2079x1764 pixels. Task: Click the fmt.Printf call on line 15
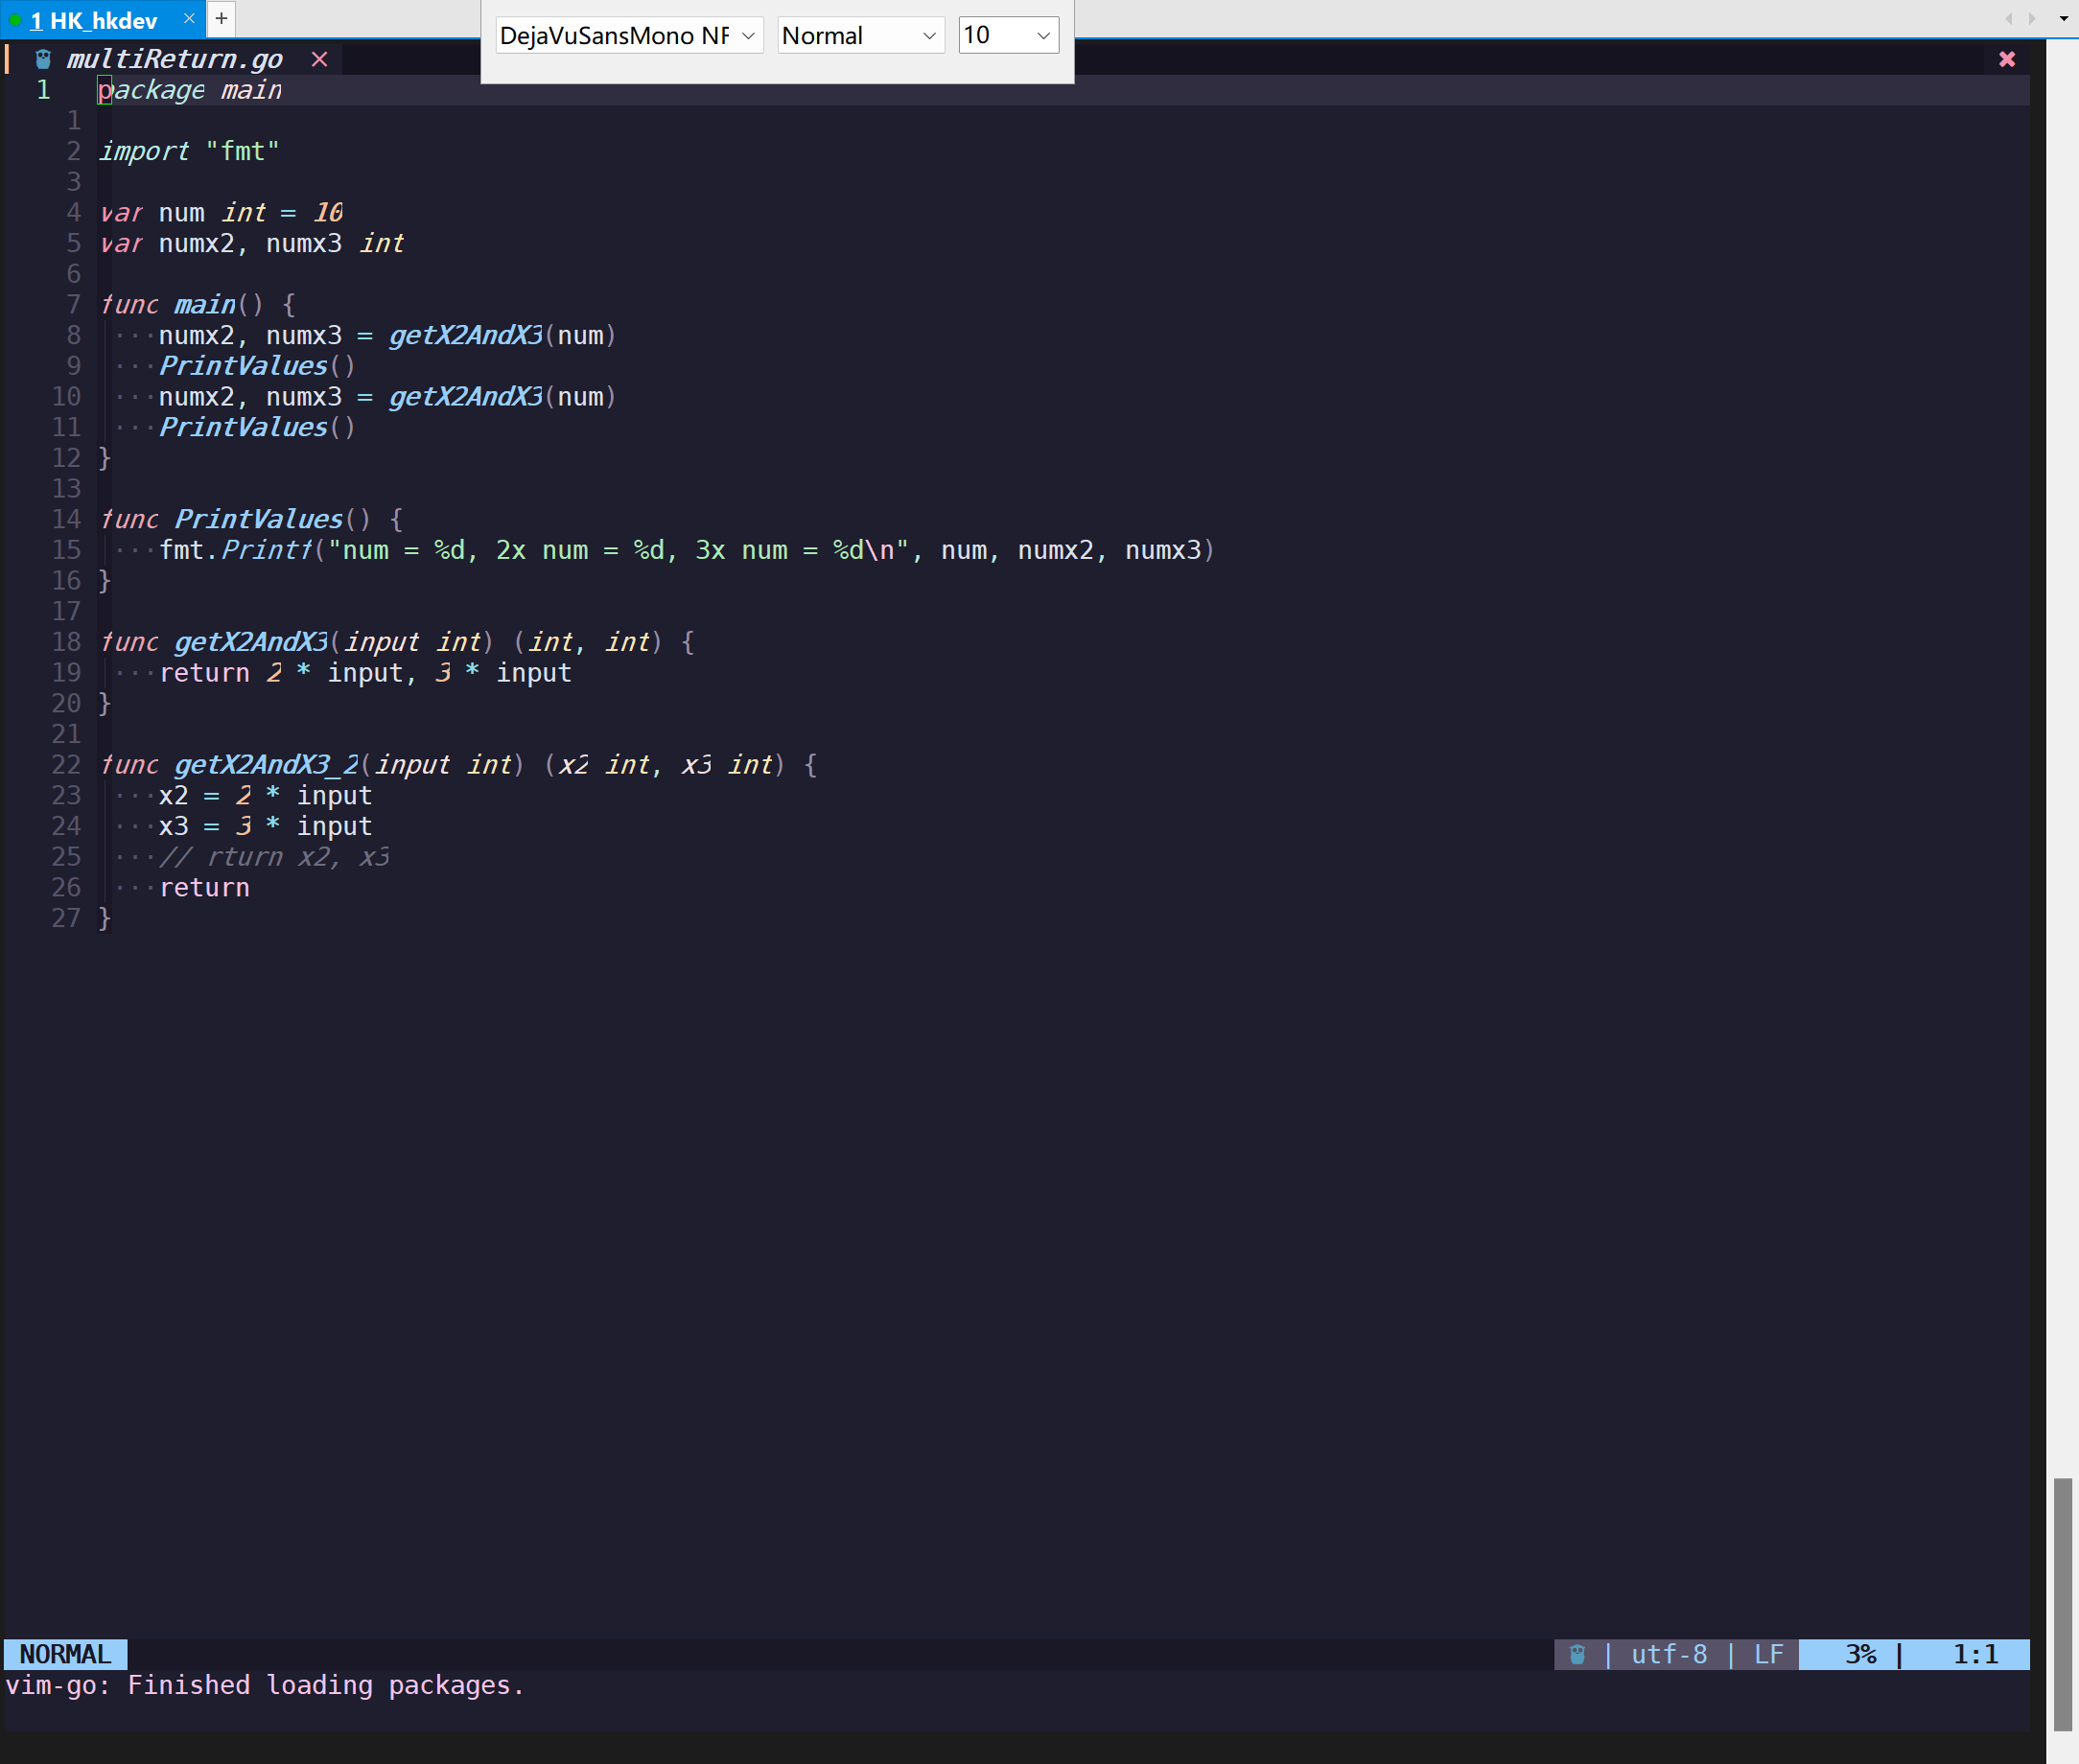687,550
